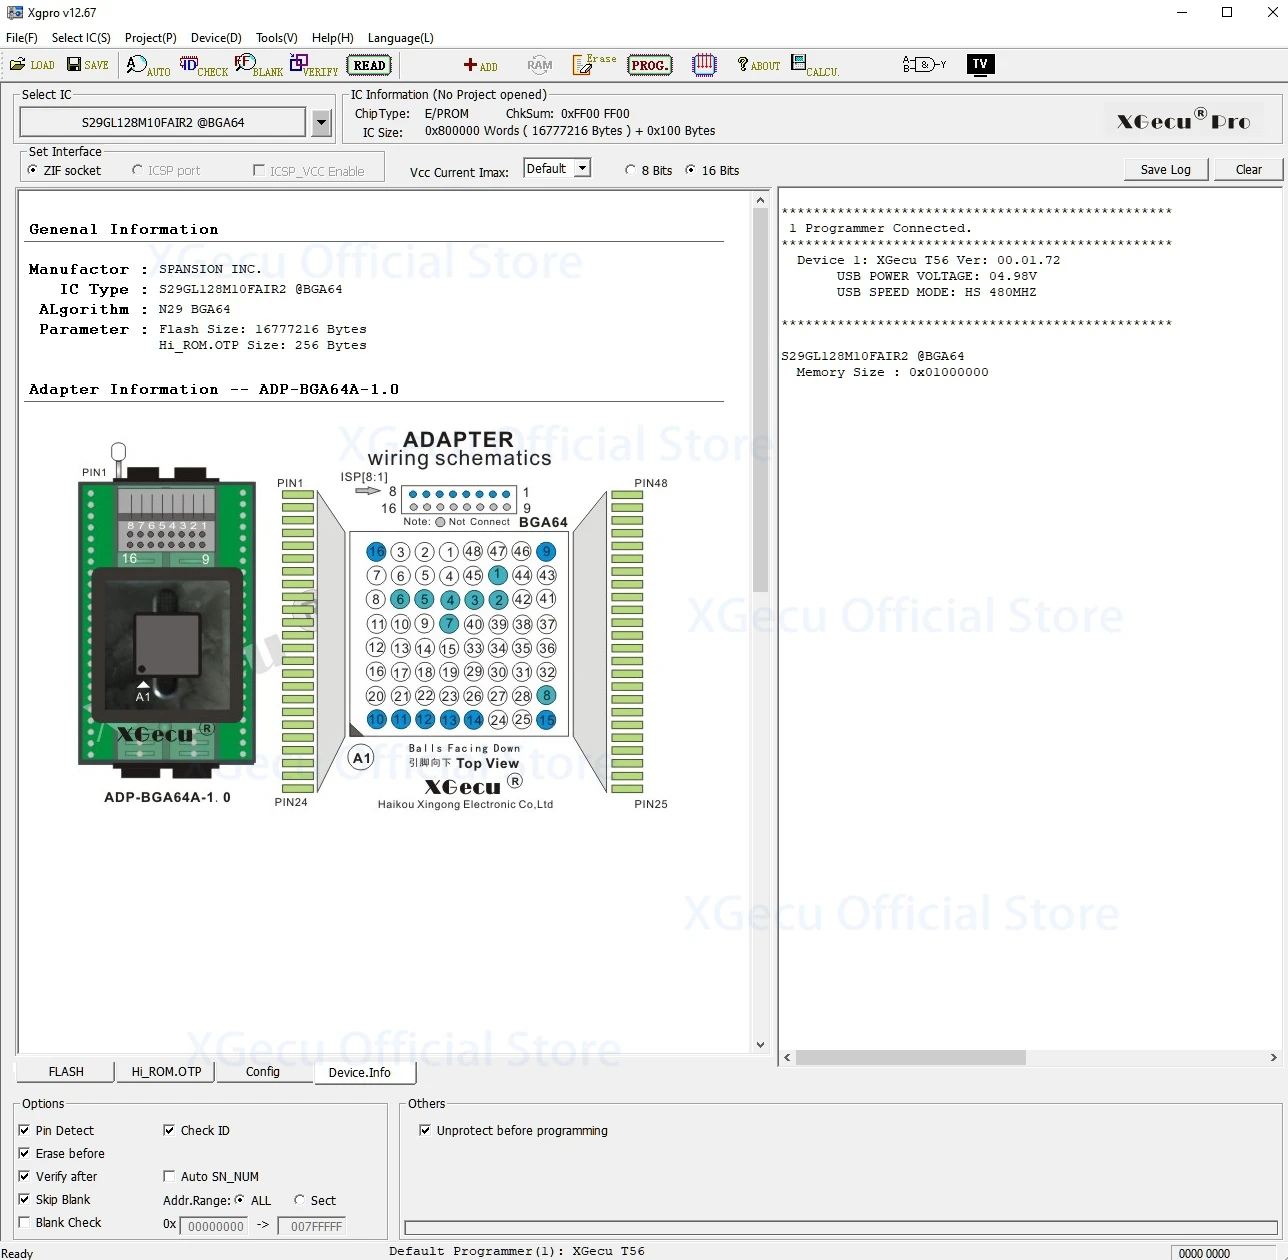Enable the Auto SN_NUM checkbox
The image size is (1288, 1260).
click(x=169, y=1177)
